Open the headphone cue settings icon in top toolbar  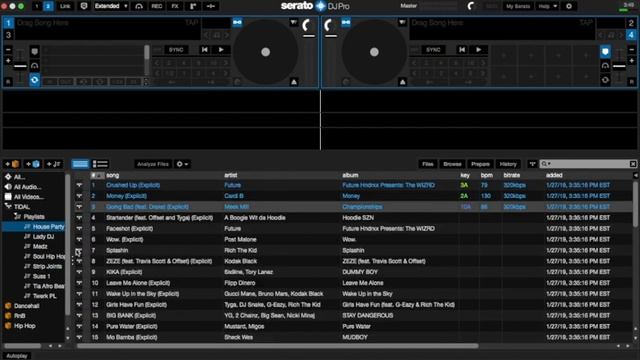[x=139, y=6]
